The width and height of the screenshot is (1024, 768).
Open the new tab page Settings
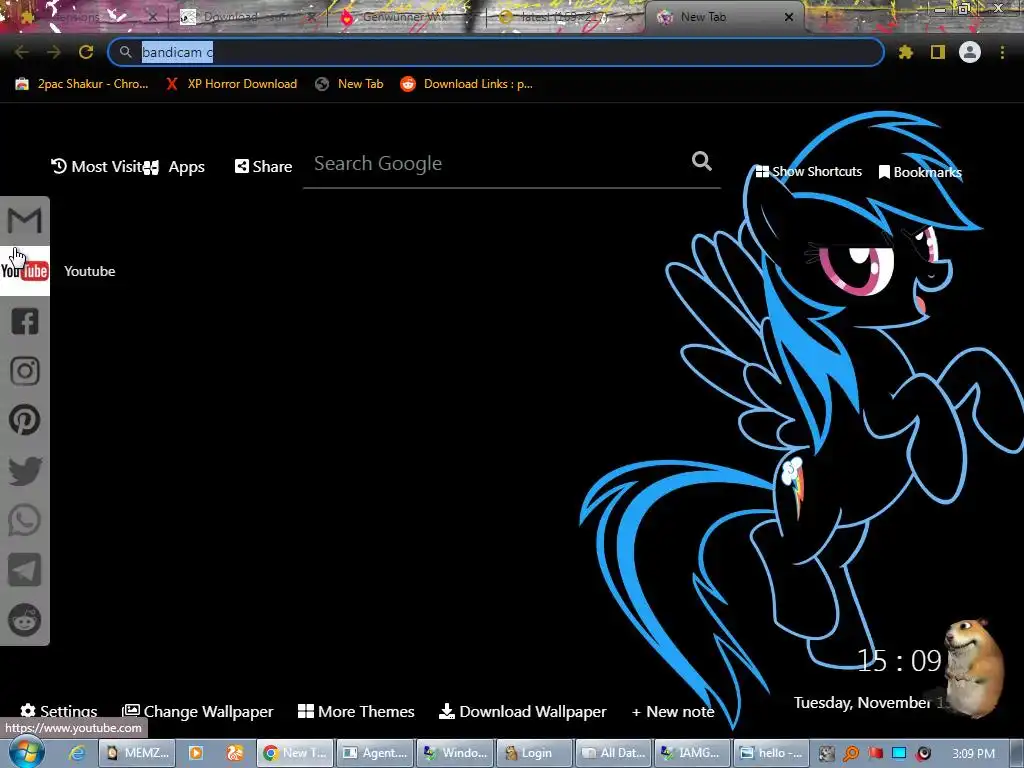click(x=59, y=711)
